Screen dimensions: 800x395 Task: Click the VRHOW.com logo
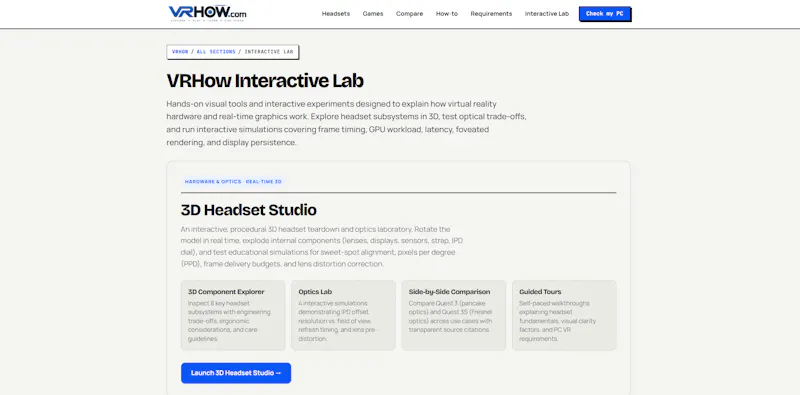[x=207, y=13]
